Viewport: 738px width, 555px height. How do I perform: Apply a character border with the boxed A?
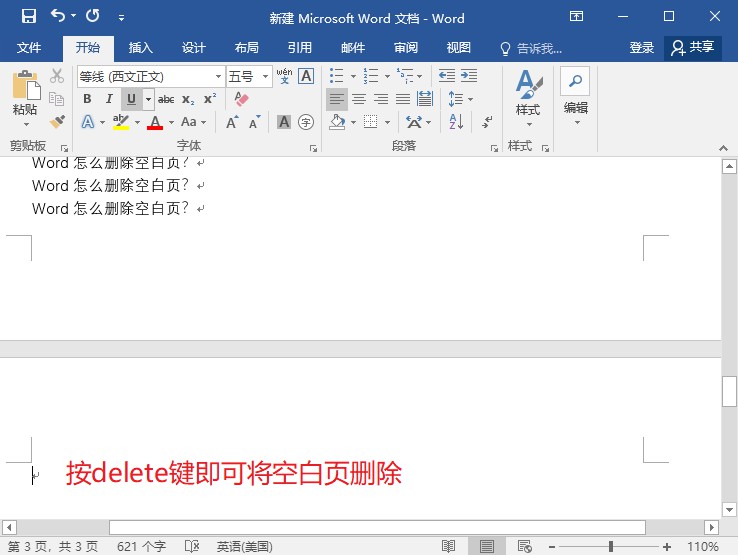[306, 76]
